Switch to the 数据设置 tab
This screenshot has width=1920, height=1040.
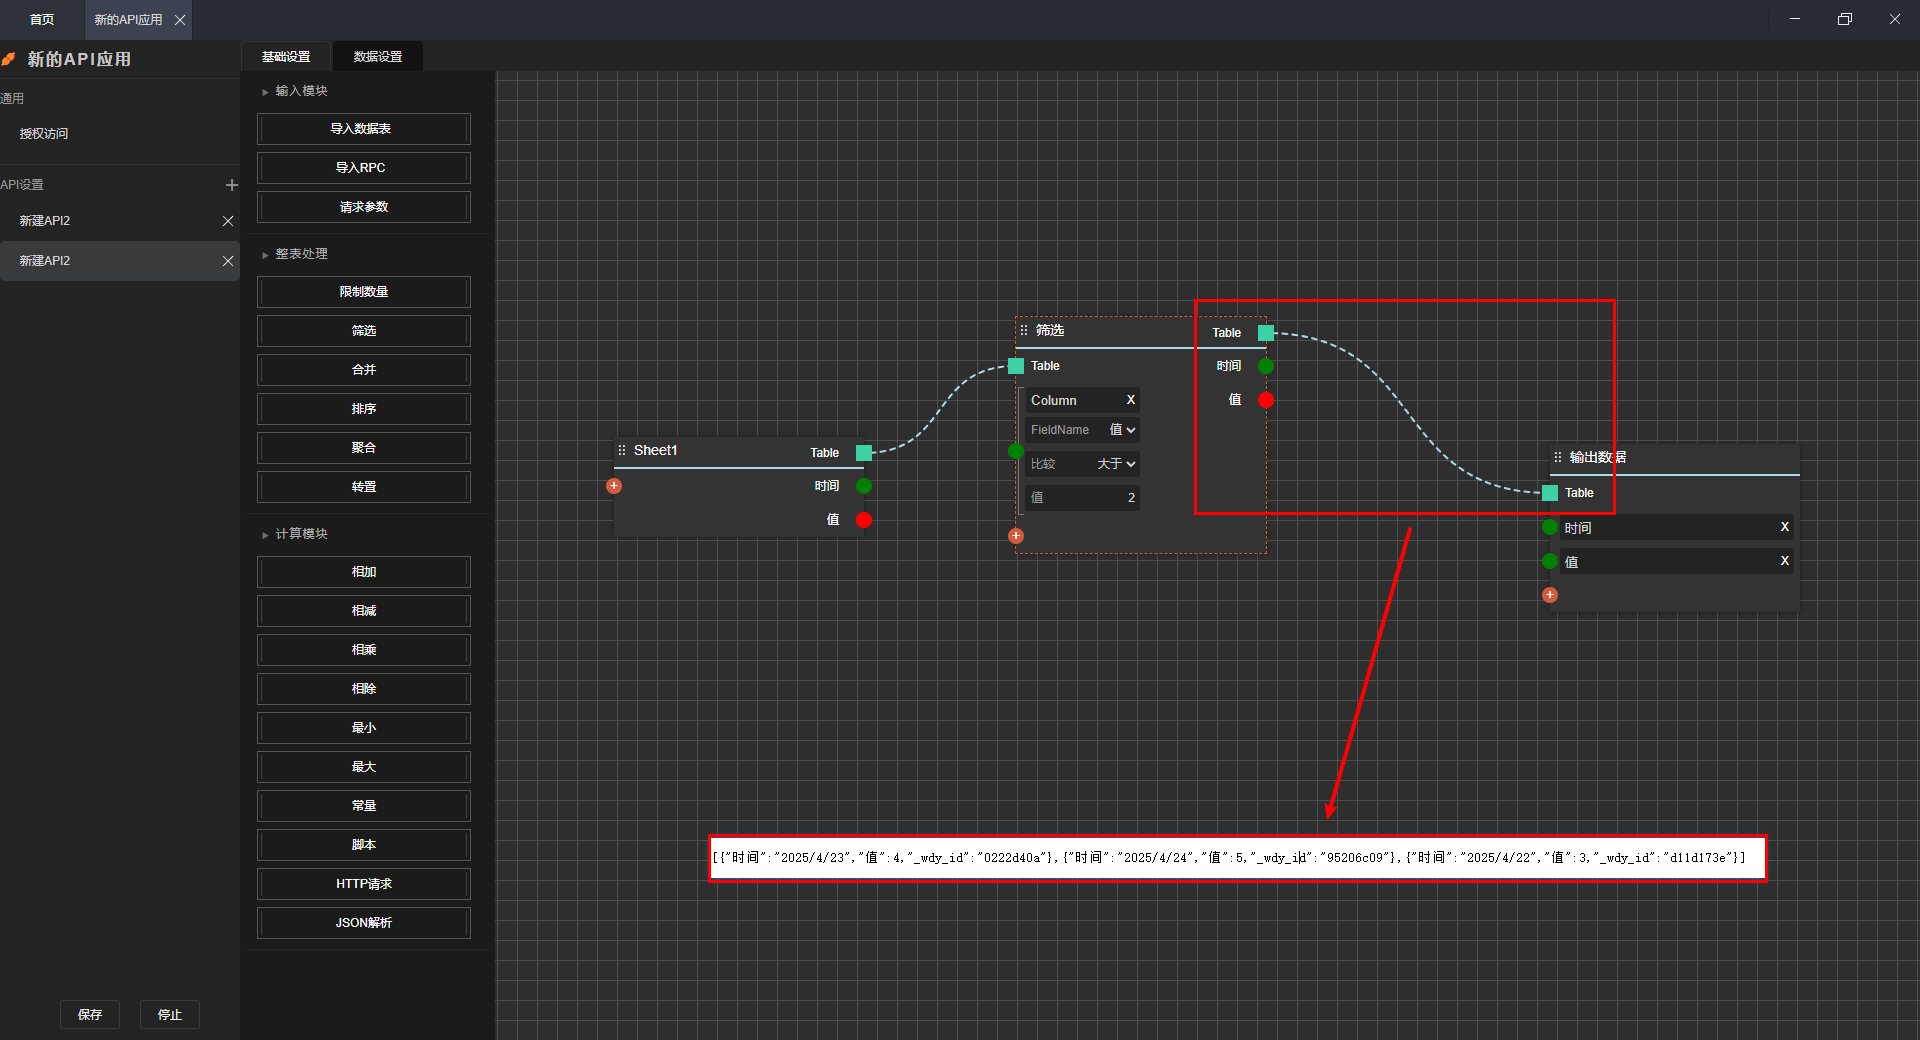[378, 57]
